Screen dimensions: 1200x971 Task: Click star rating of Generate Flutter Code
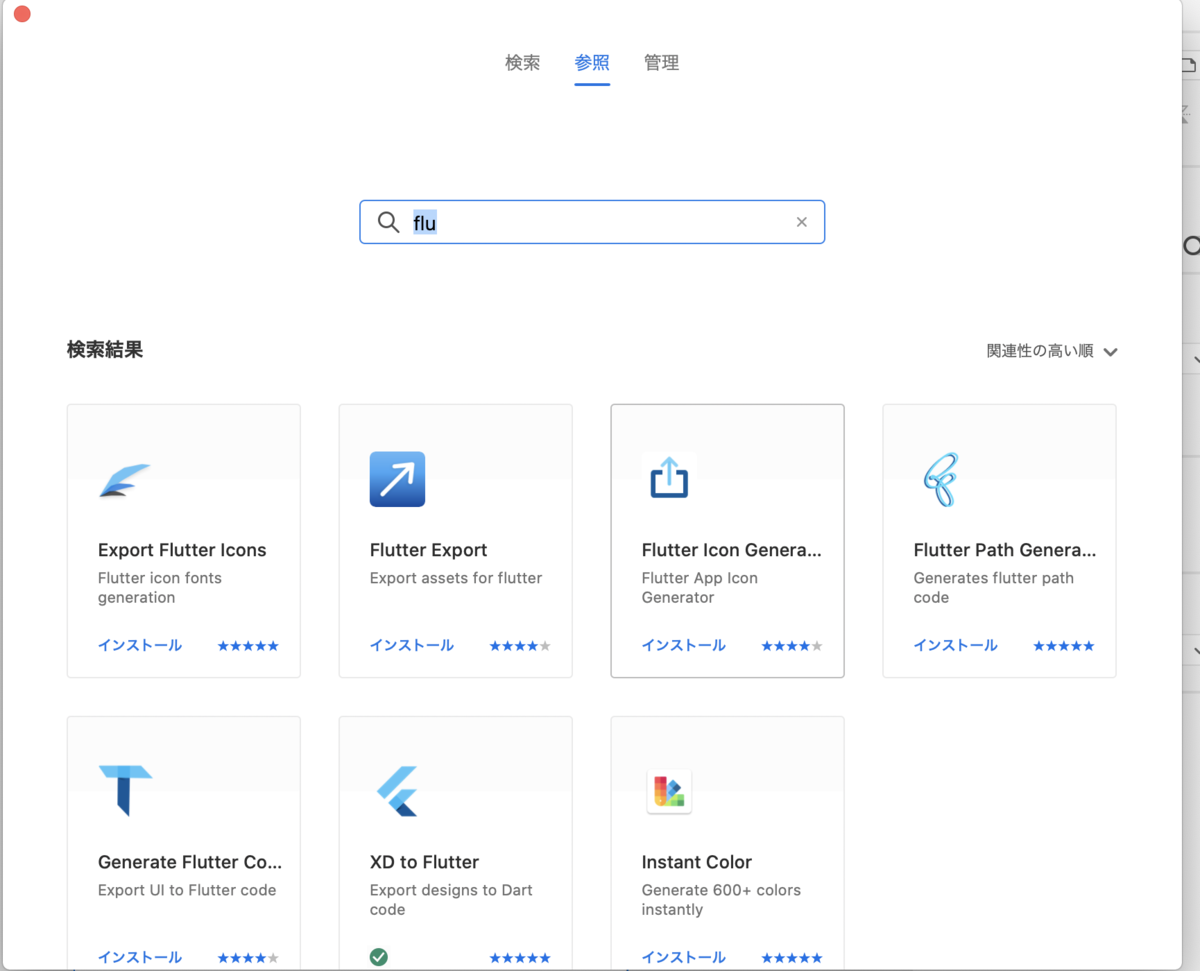pyautogui.click(x=248, y=958)
